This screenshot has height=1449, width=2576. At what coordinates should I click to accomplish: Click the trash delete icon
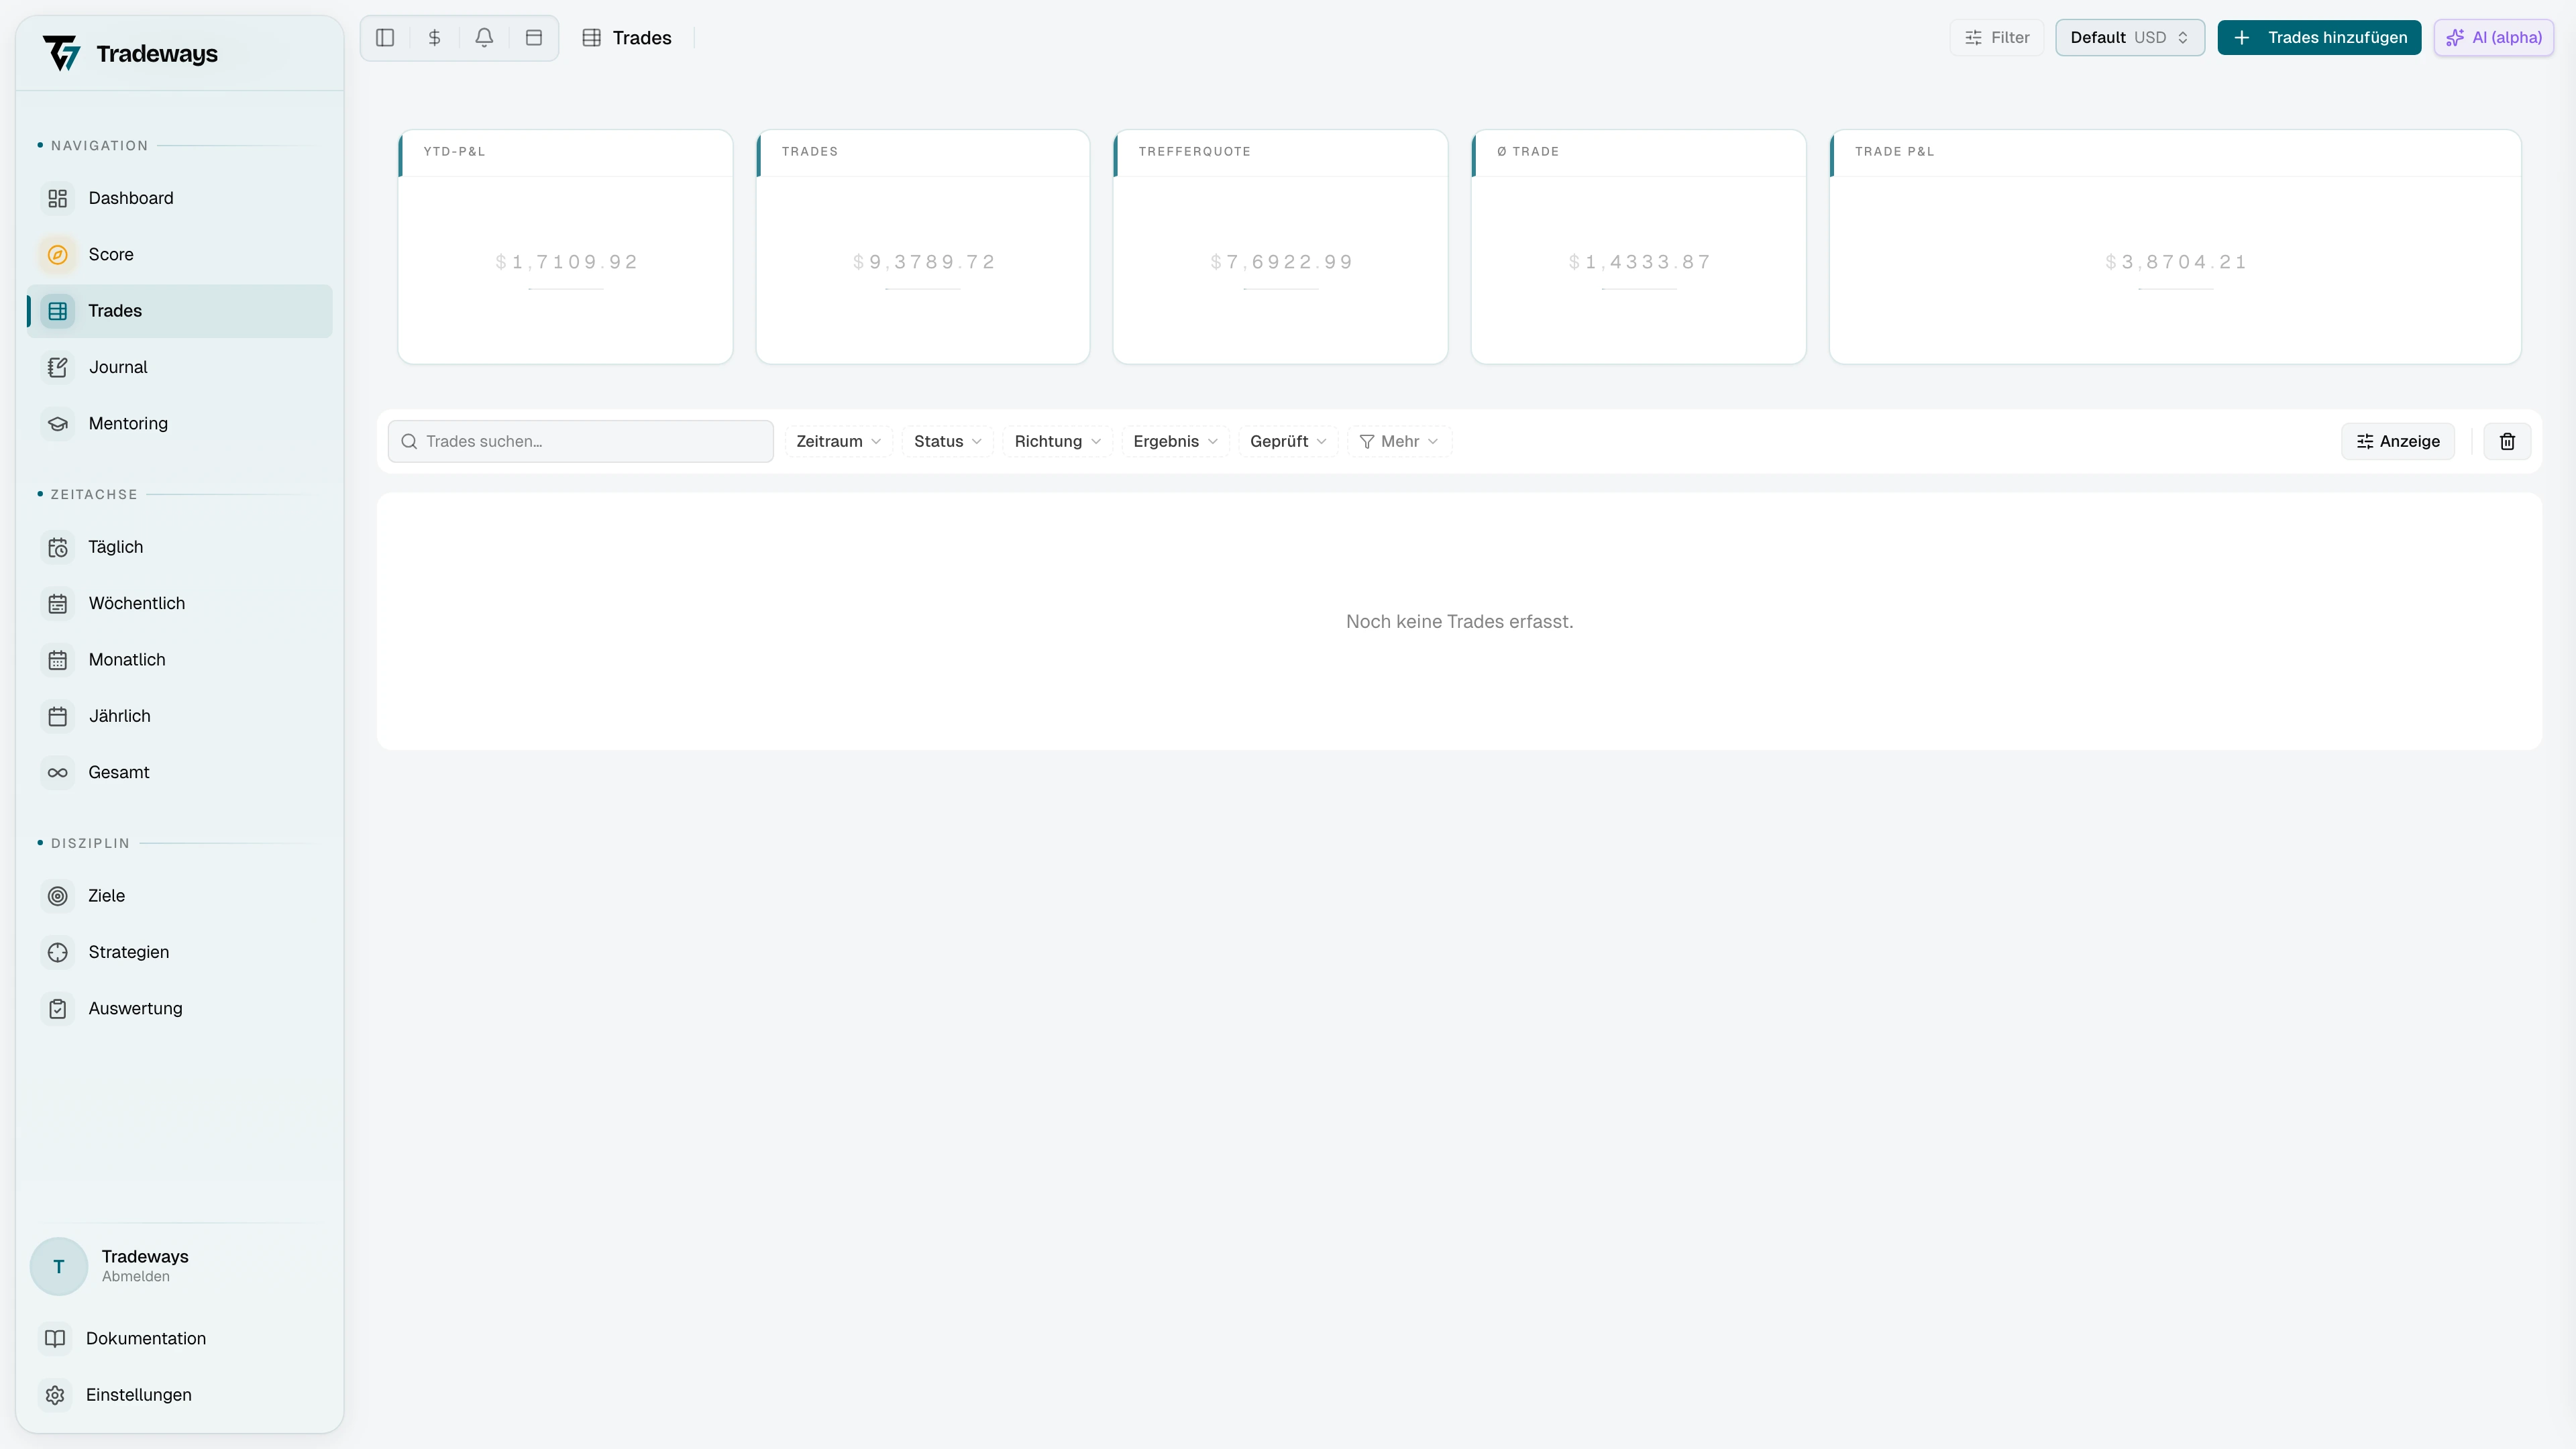pyautogui.click(x=2507, y=441)
